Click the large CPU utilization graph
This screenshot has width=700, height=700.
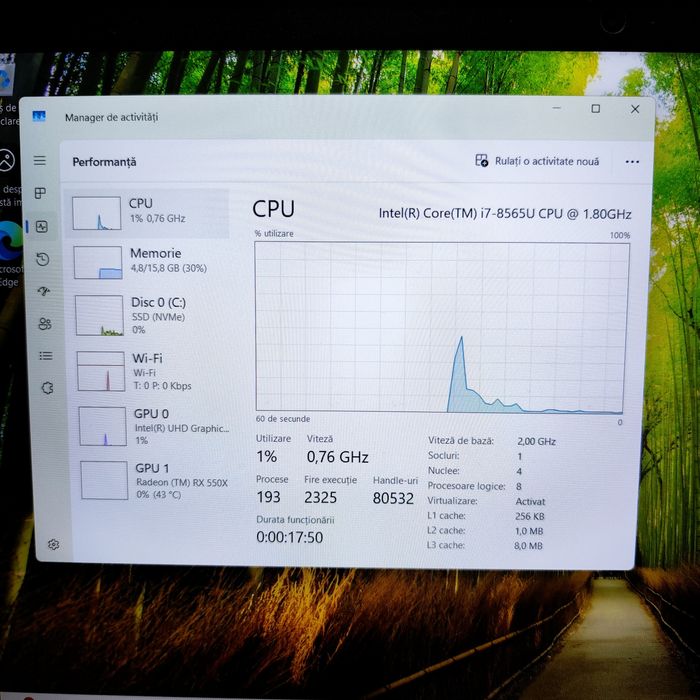(442, 327)
